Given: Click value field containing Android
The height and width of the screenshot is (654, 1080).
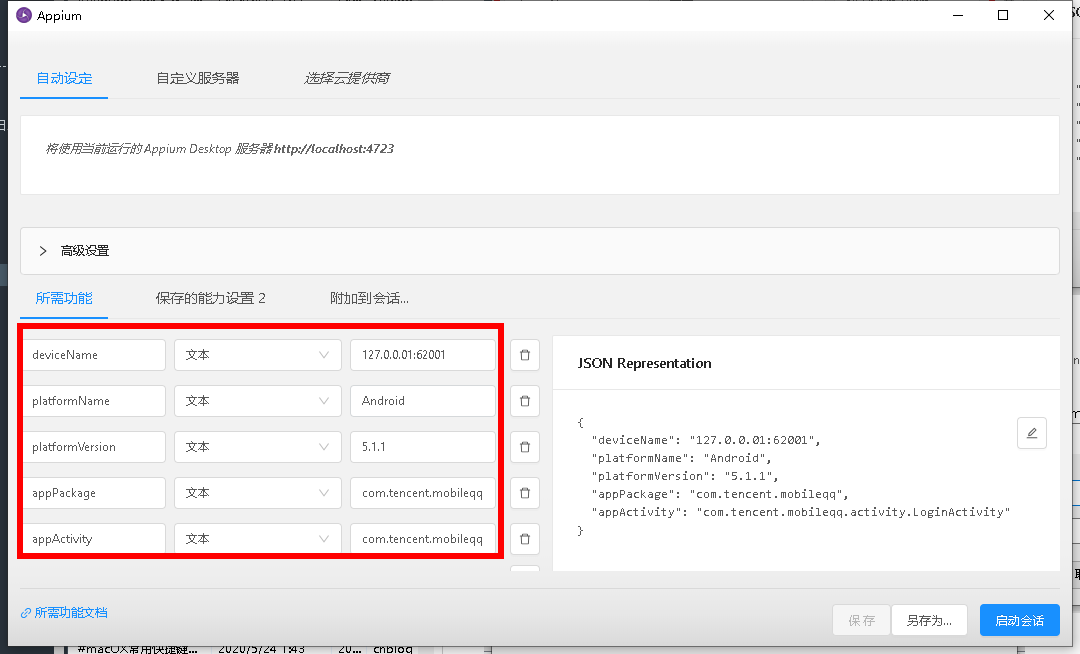Looking at the screenshot, I should click(423, 401).
